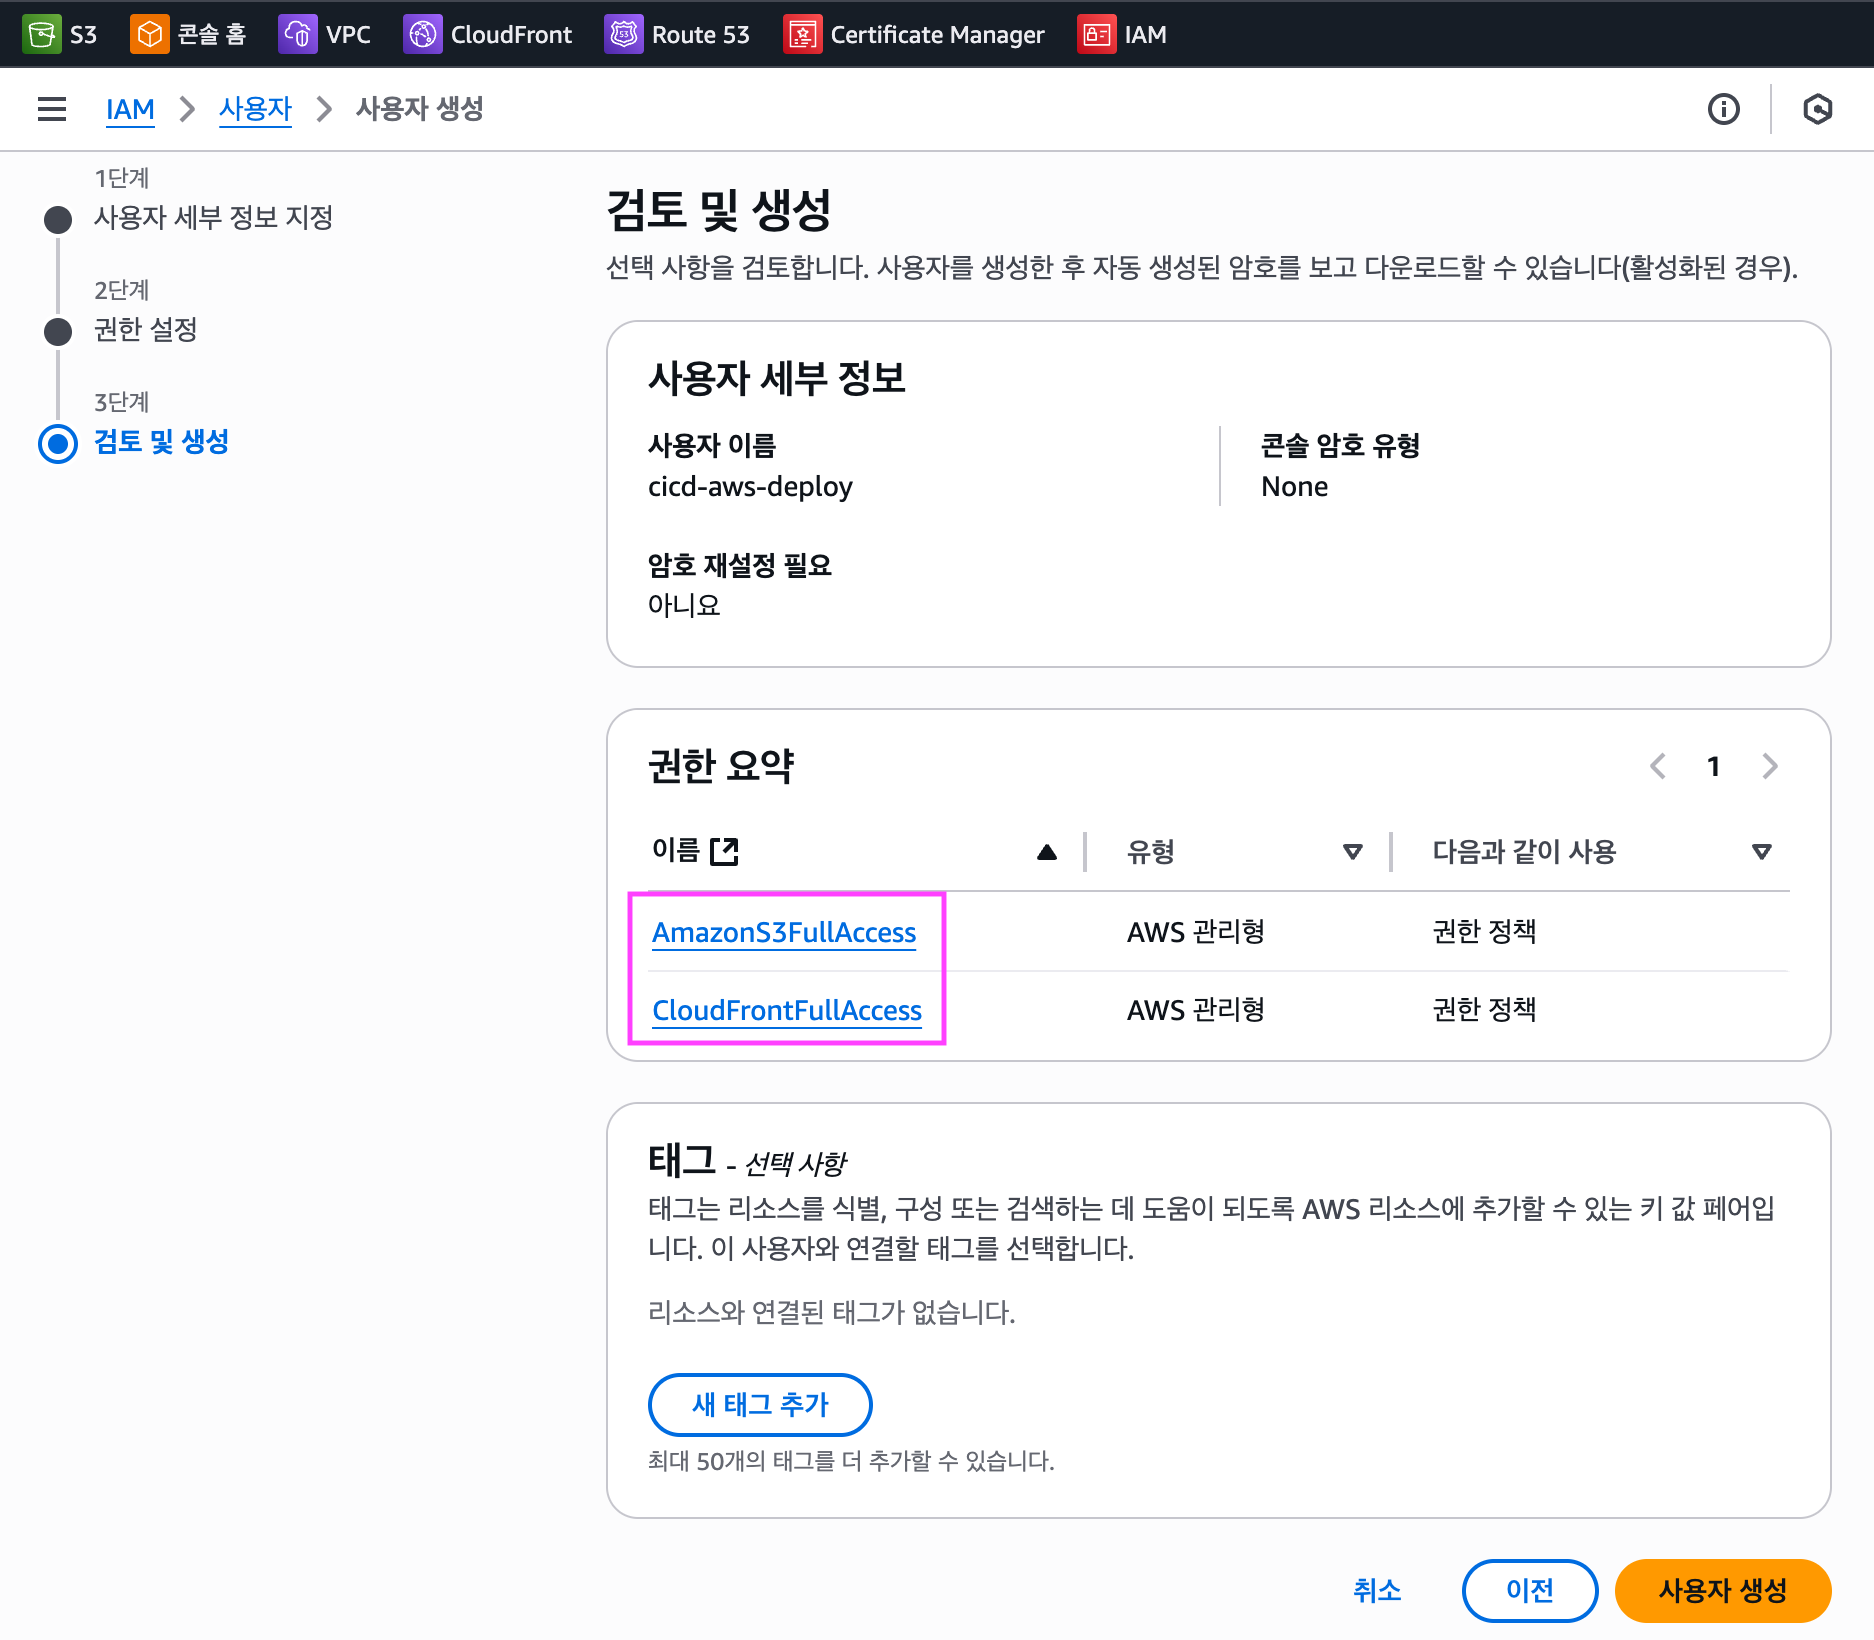Sort by 유형 column arrow
The width and height of the screenshot is (1874, 1640).
[x=1352, y=852]
